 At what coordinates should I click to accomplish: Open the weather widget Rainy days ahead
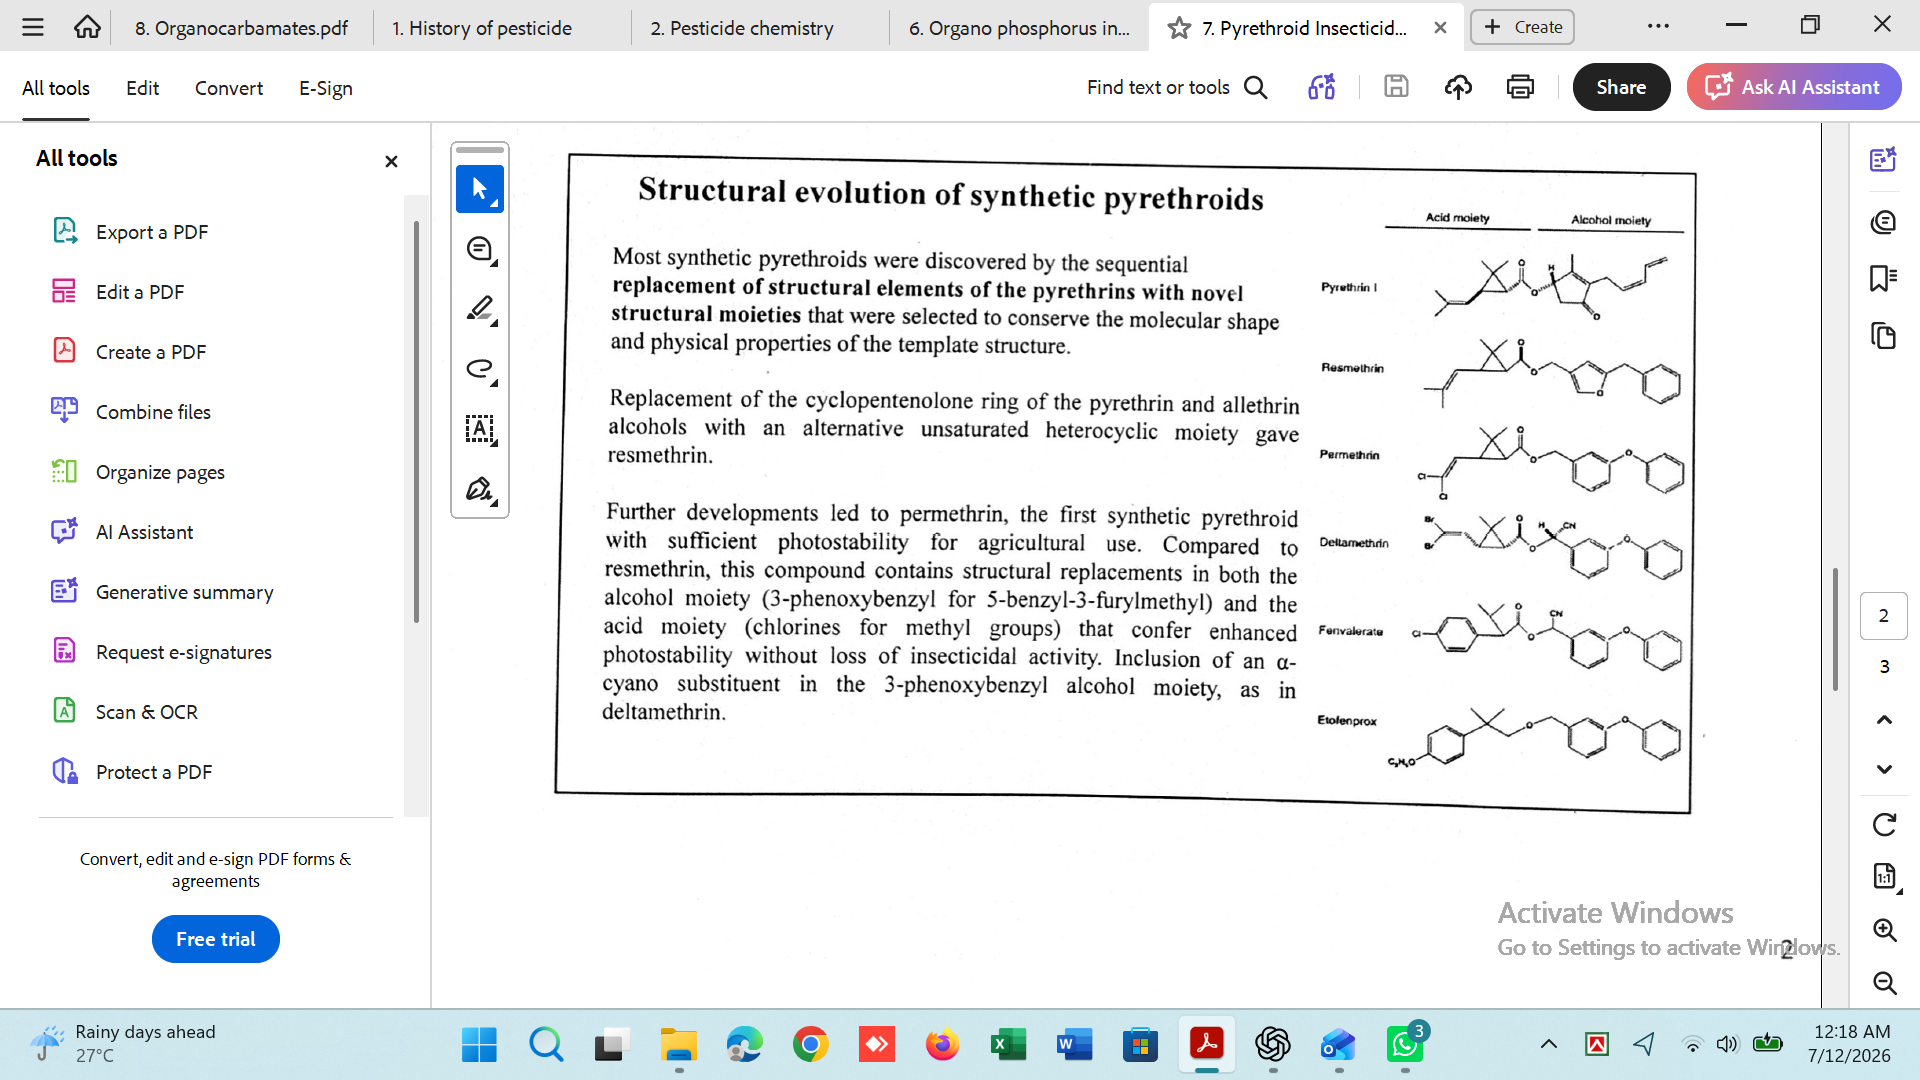[x=123, y=1044]
